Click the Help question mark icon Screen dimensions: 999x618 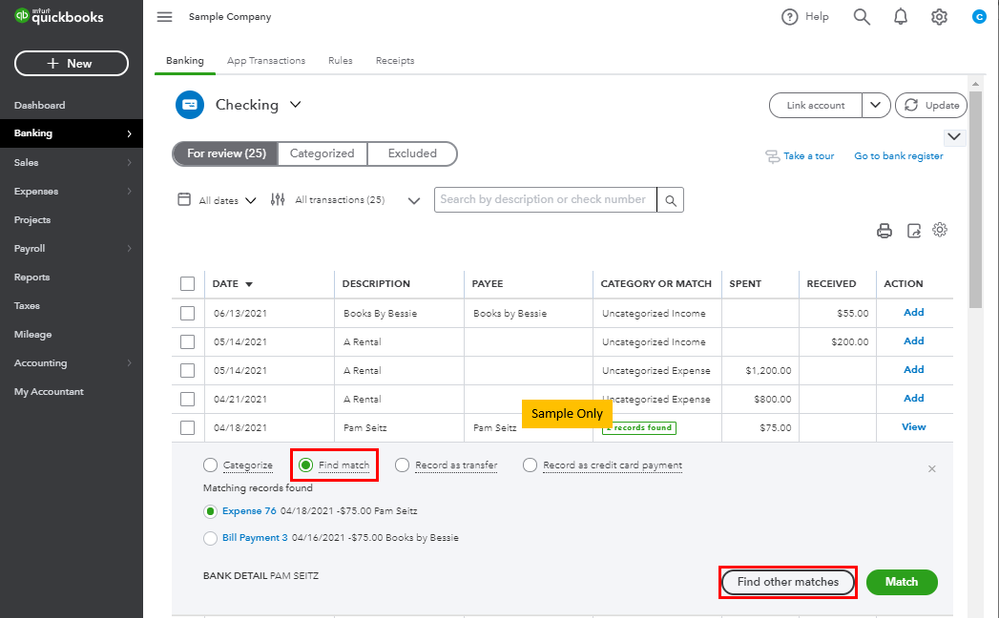790,17
